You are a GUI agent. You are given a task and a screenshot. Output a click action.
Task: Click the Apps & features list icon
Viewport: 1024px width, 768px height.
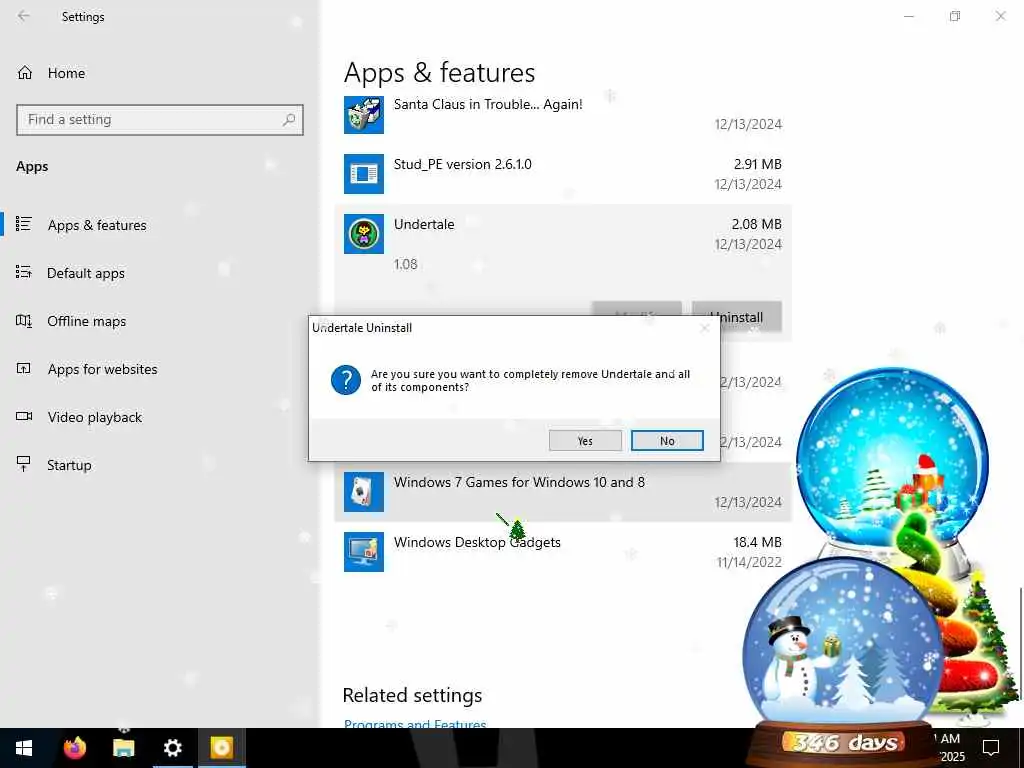24,224
